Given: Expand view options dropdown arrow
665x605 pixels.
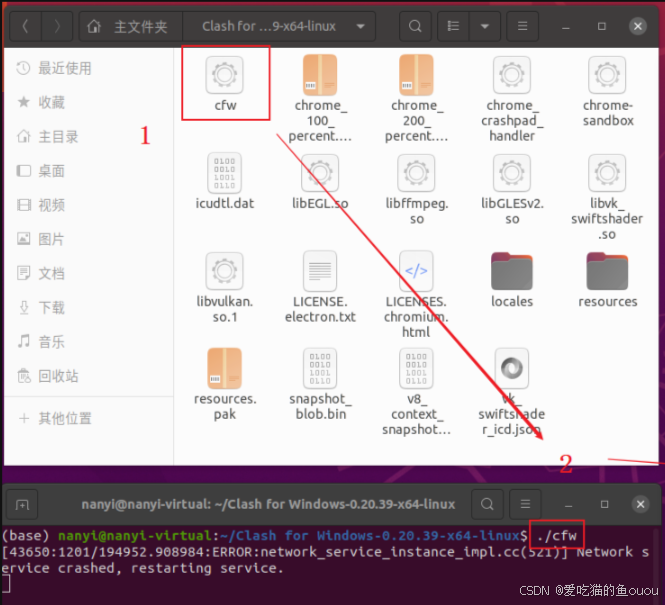Looking at the screenshot, I should coord(485,26).
